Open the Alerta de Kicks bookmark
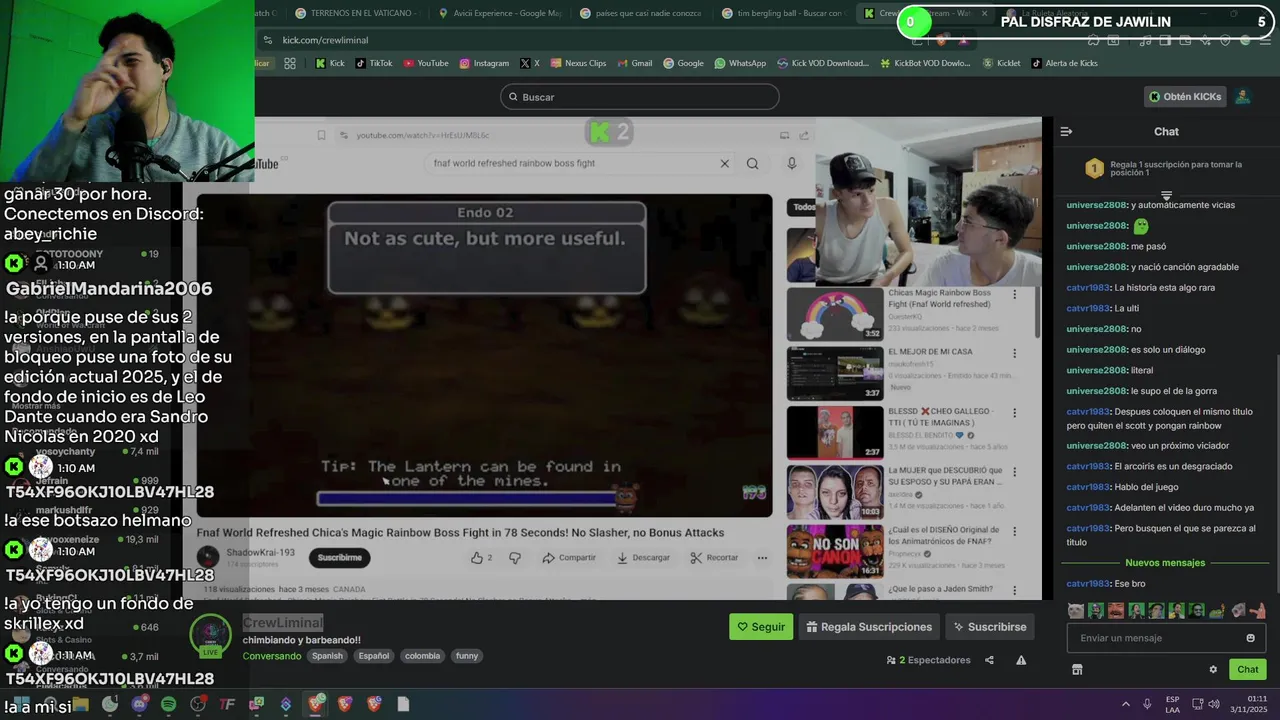 tap(1064, 63)
